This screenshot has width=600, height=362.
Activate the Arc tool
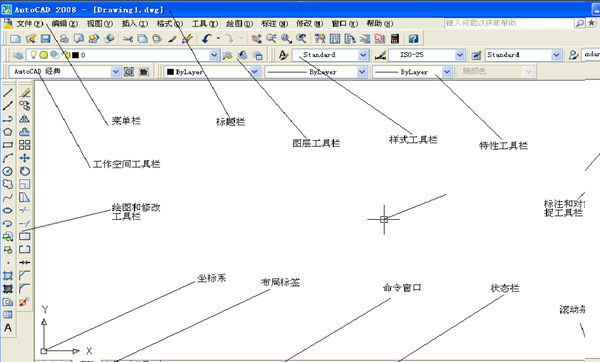tap(8, 158)
